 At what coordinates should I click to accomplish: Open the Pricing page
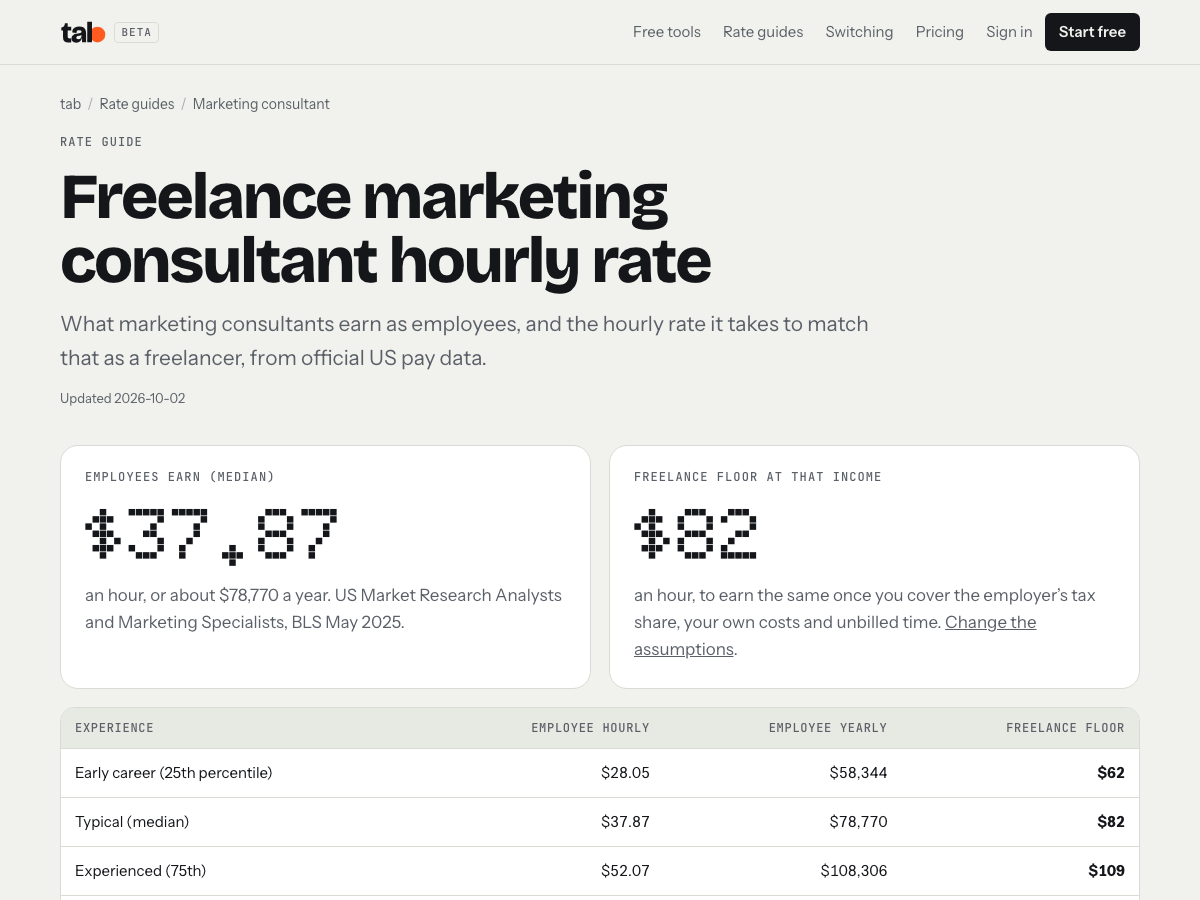point(940,32)
